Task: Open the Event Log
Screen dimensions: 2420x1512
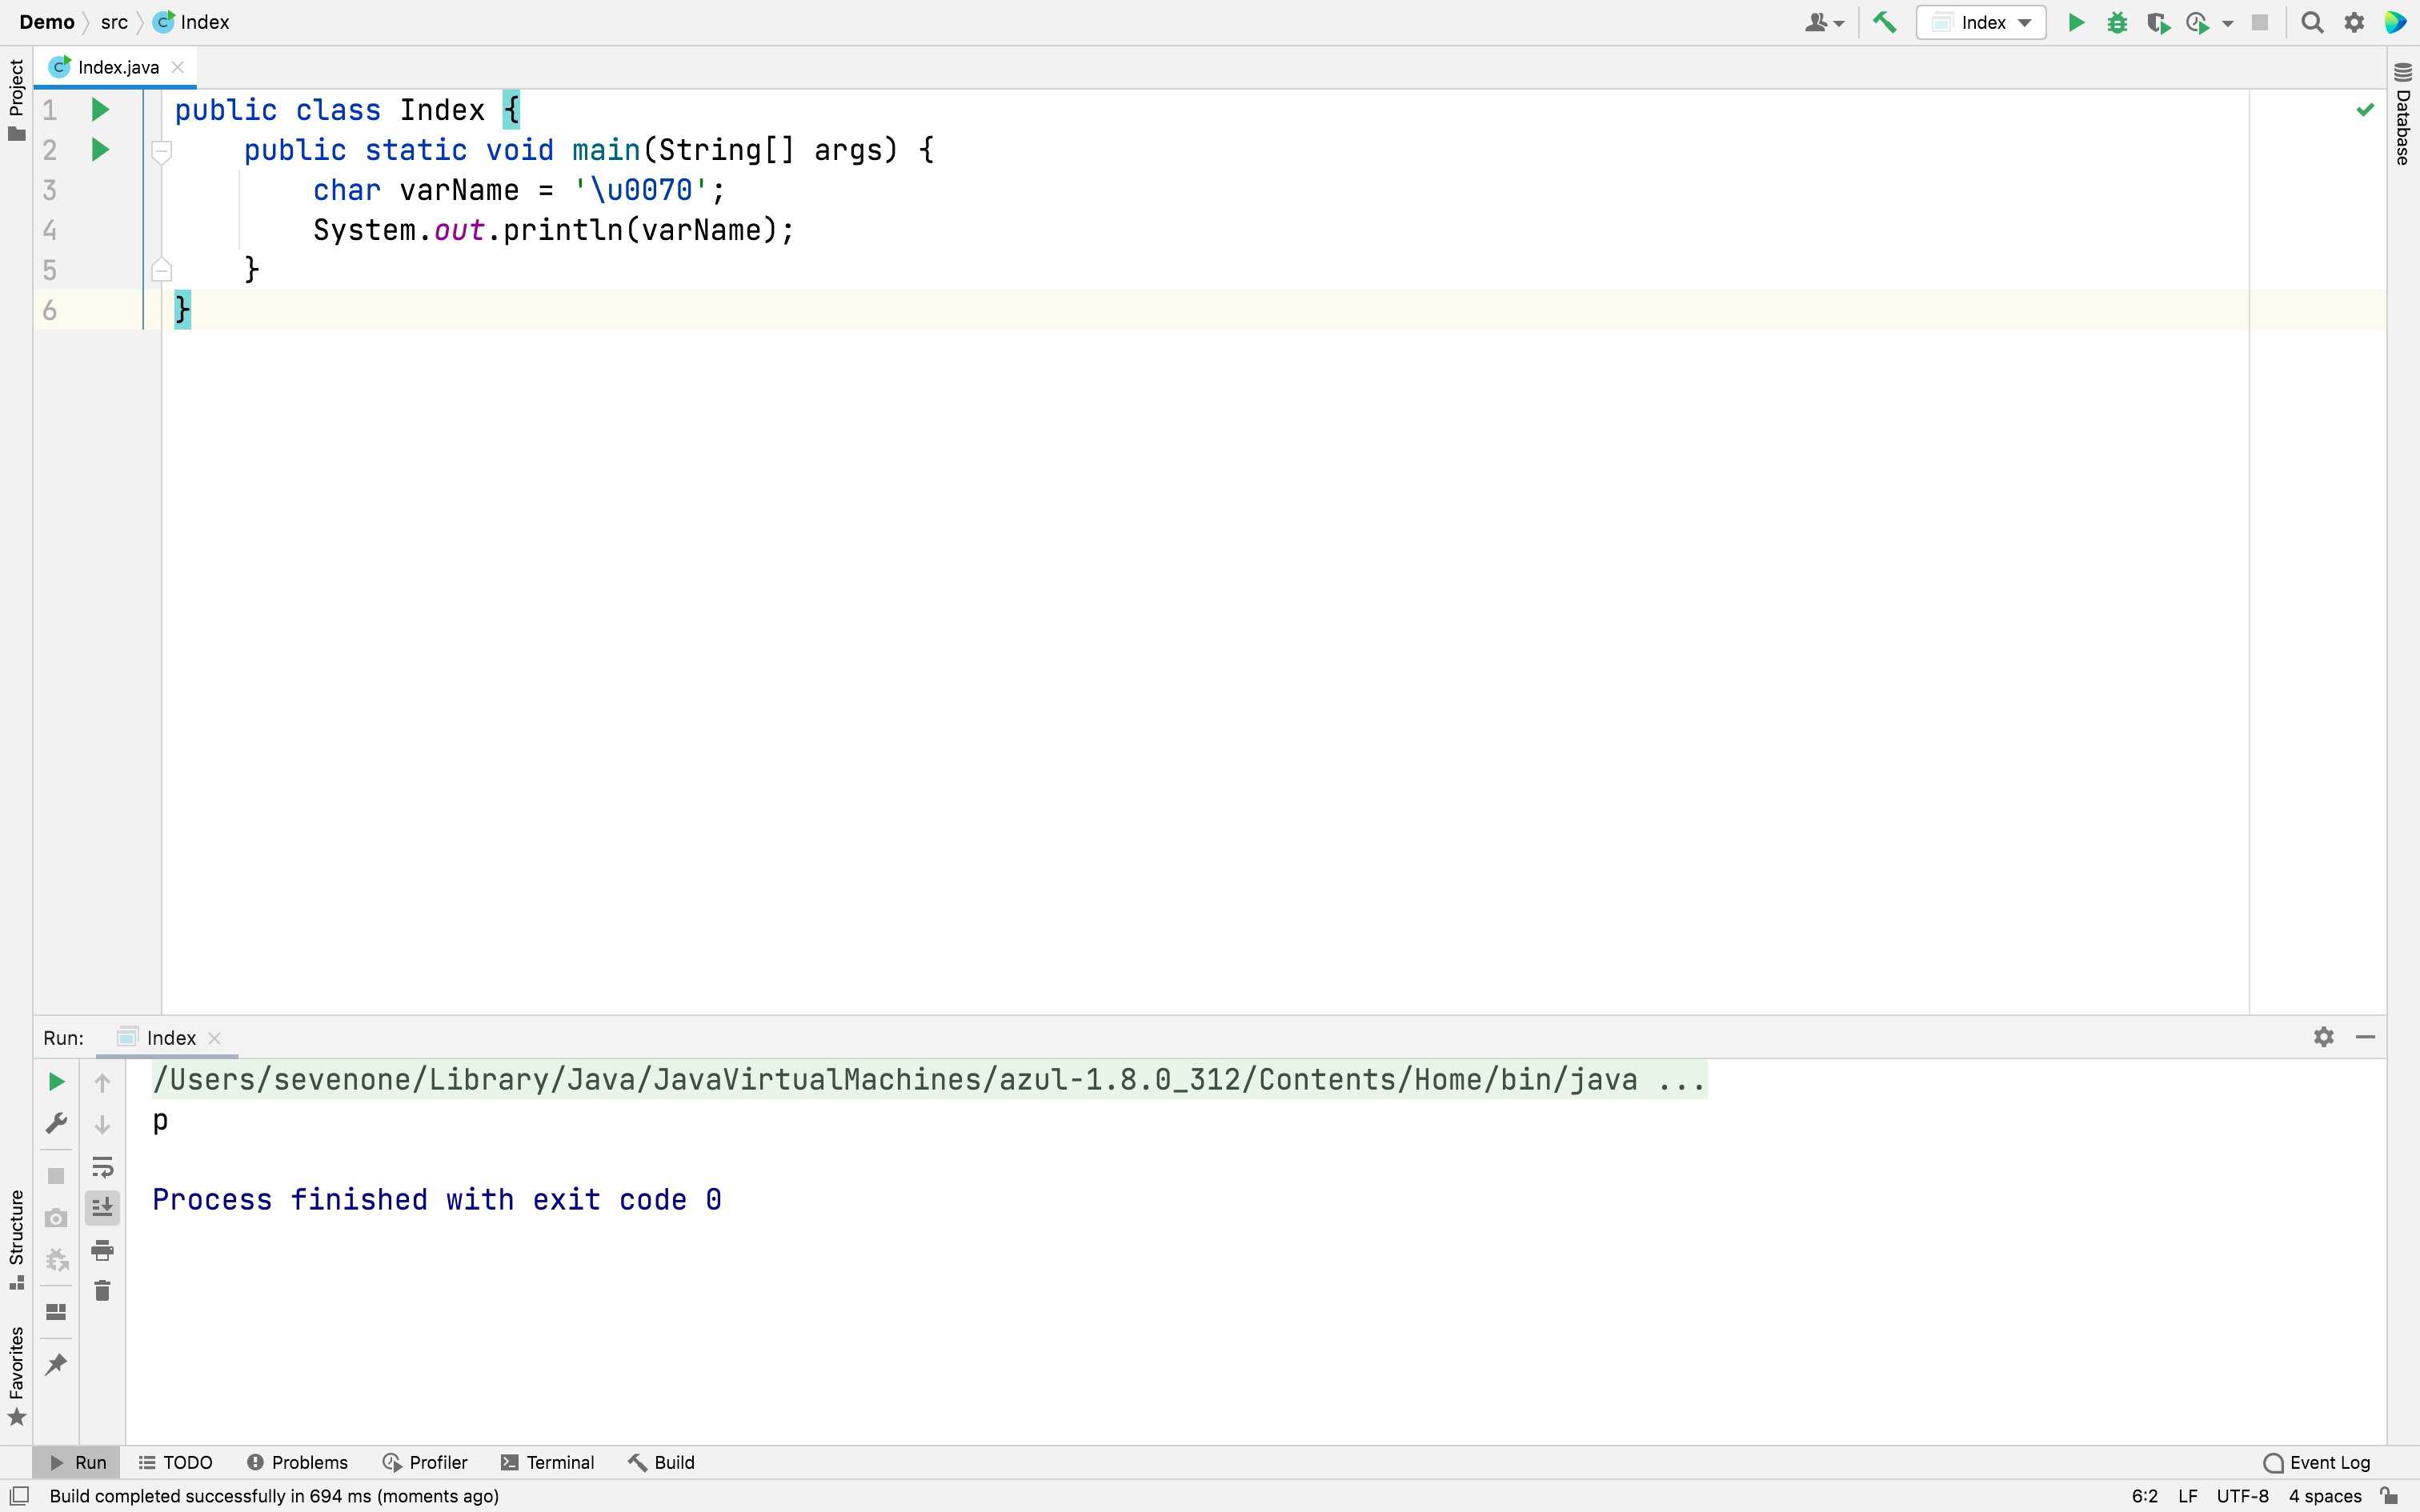Action: coord(2317,1462)
